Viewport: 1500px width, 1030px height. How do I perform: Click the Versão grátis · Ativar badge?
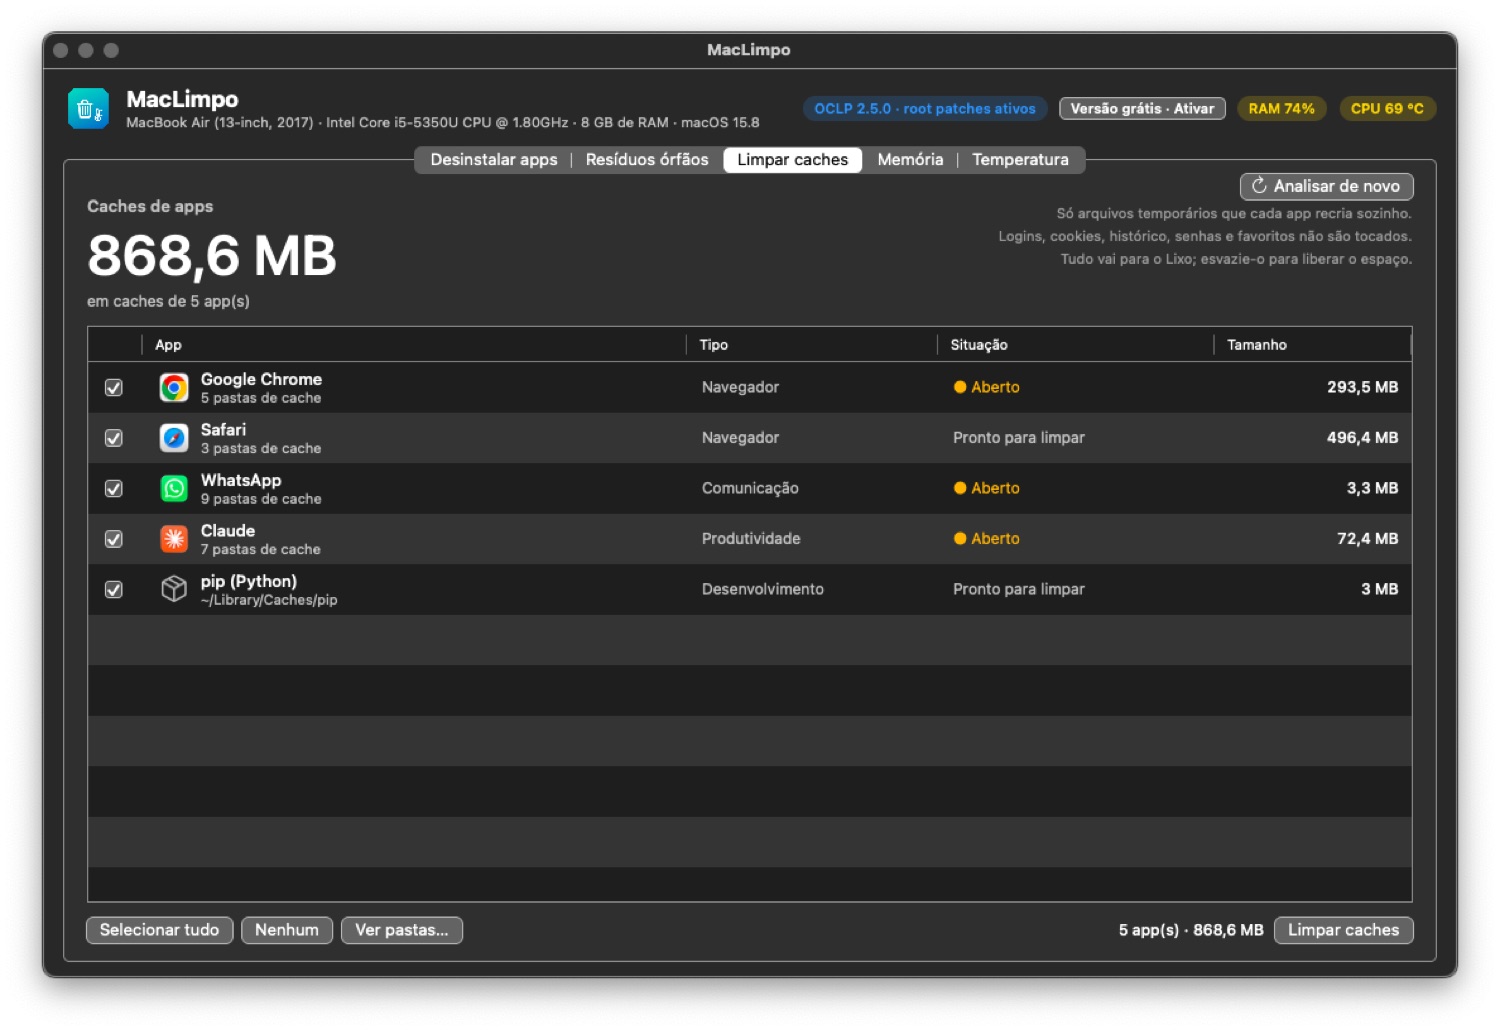coord(1142,109)
